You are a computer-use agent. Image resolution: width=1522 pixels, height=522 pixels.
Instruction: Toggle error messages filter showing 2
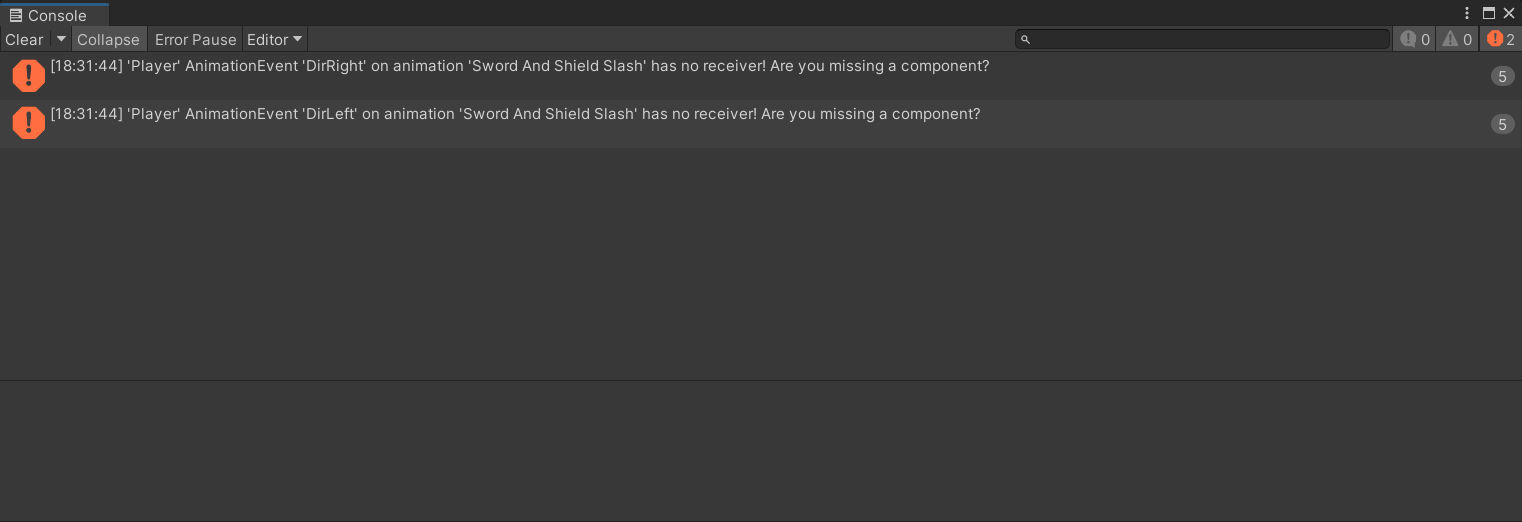pyautogui.click(x=1500, y=40)
